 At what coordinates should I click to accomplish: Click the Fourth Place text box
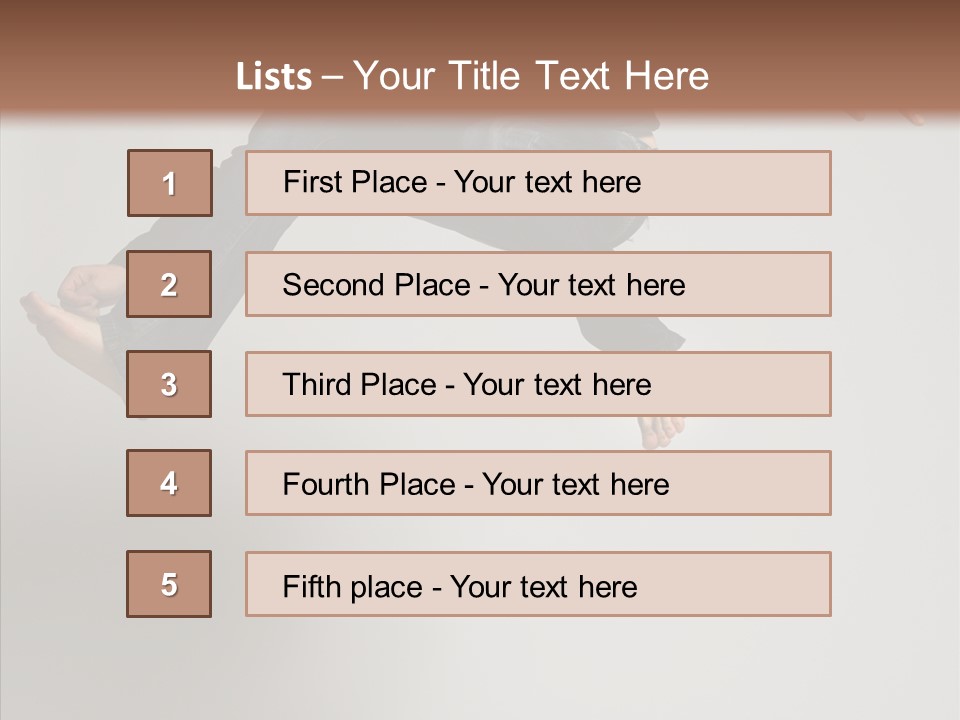pyautogui.click(x=538, y=483)
